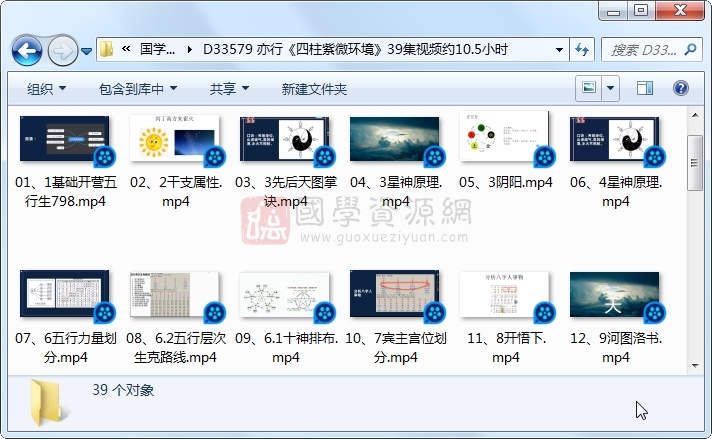Viewport: 712px width, 439px height.
Task: Click file name 06、4星神原理.mp4
Action: [x=616, y=192]
